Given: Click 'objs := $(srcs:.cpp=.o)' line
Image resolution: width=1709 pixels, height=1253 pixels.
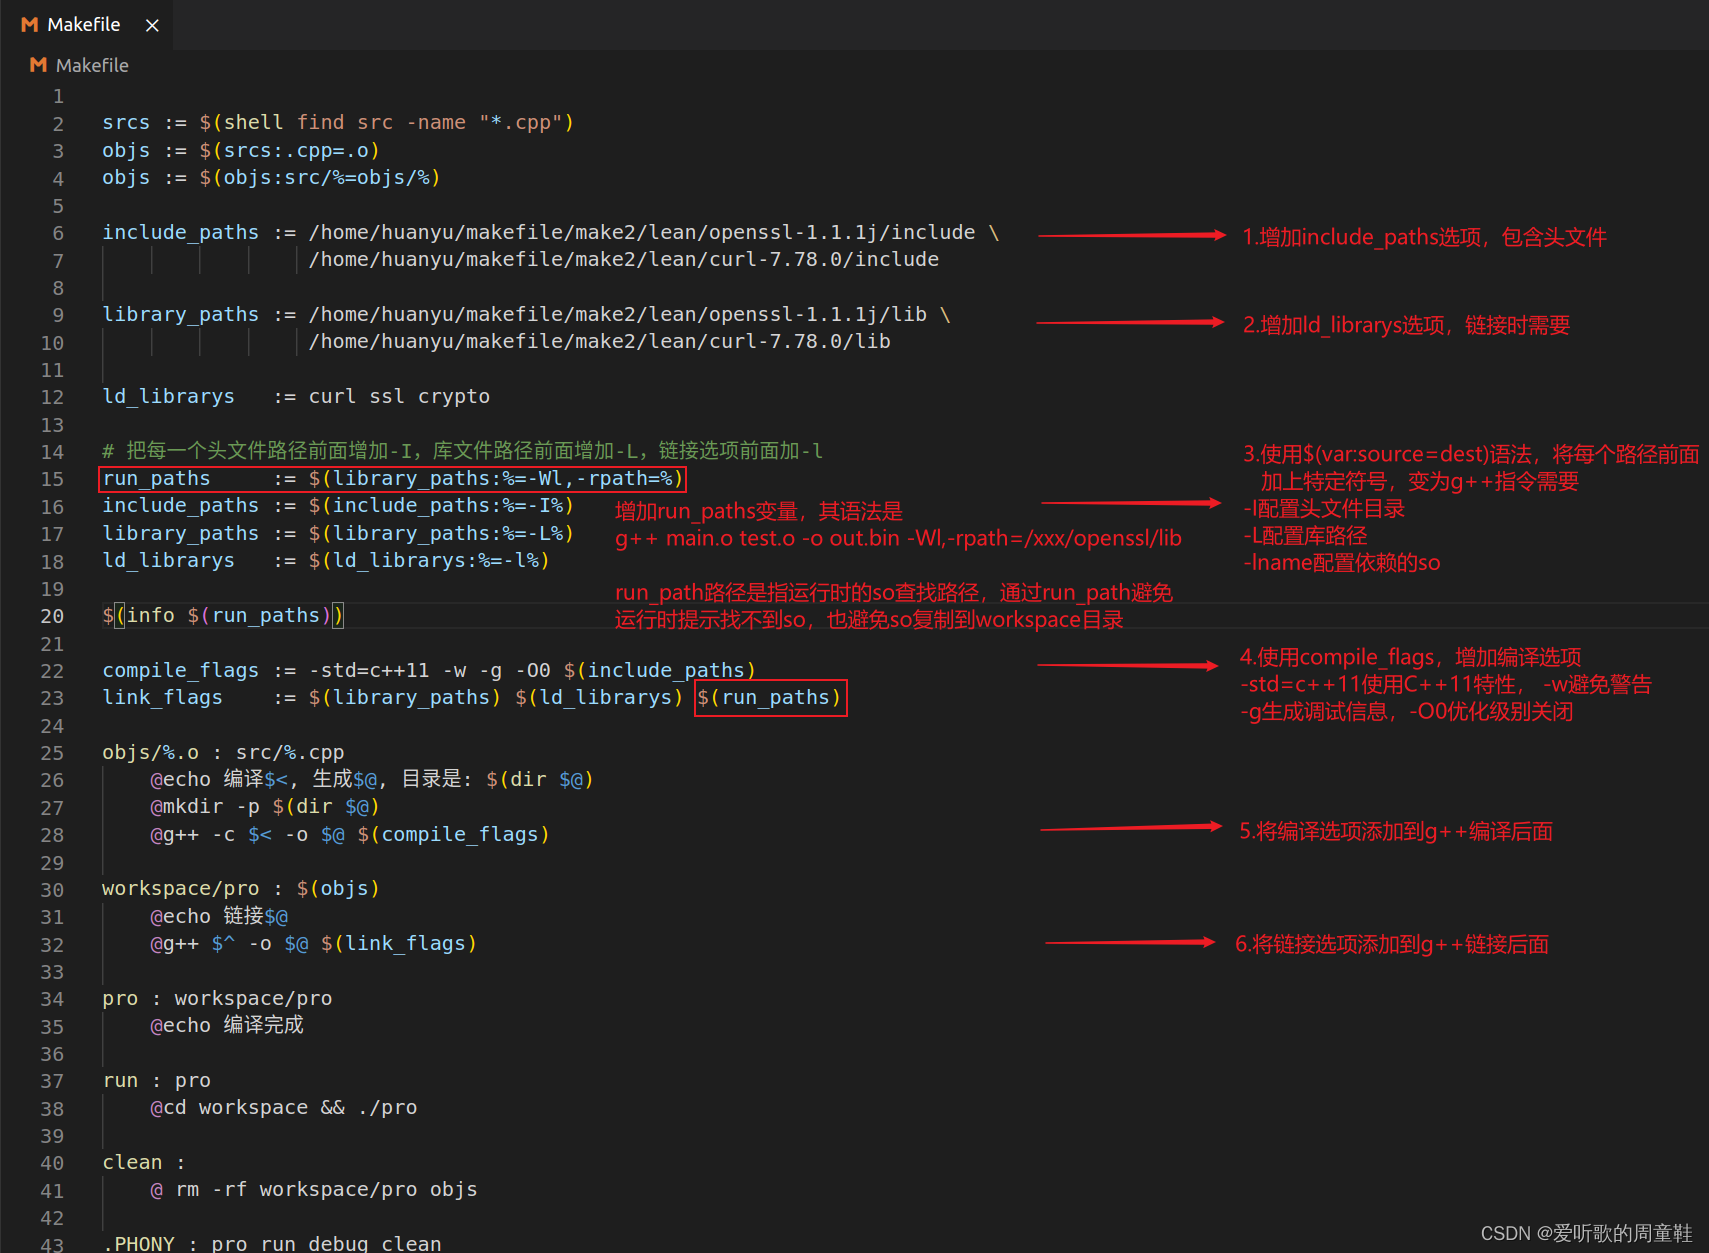Looking at the screenshot, I should [x=241, y=150].
